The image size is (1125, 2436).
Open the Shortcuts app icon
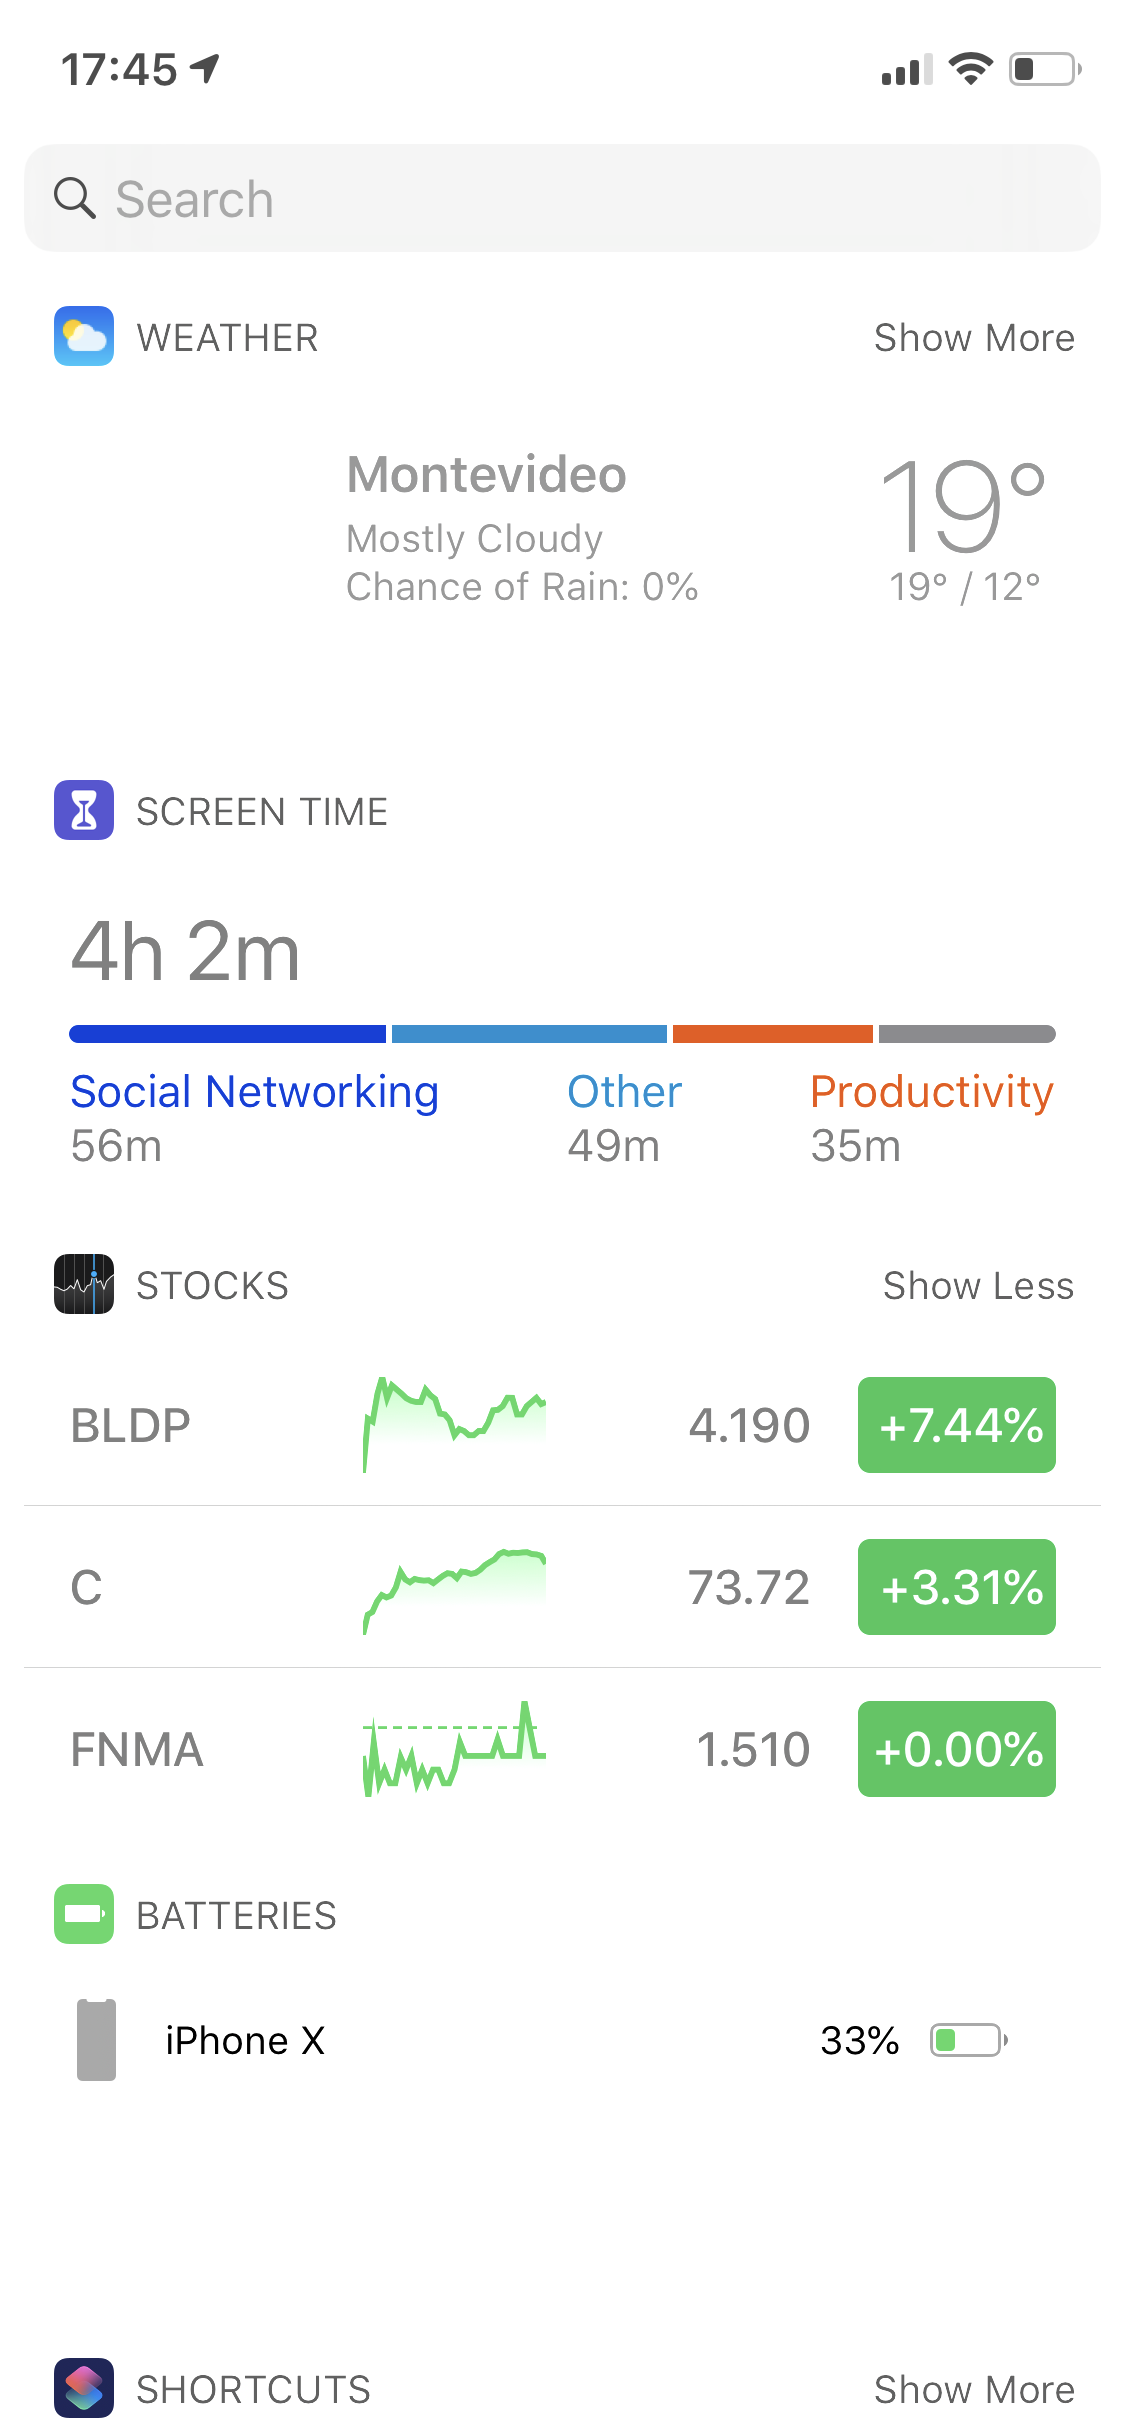click(x=84, y=2388)
